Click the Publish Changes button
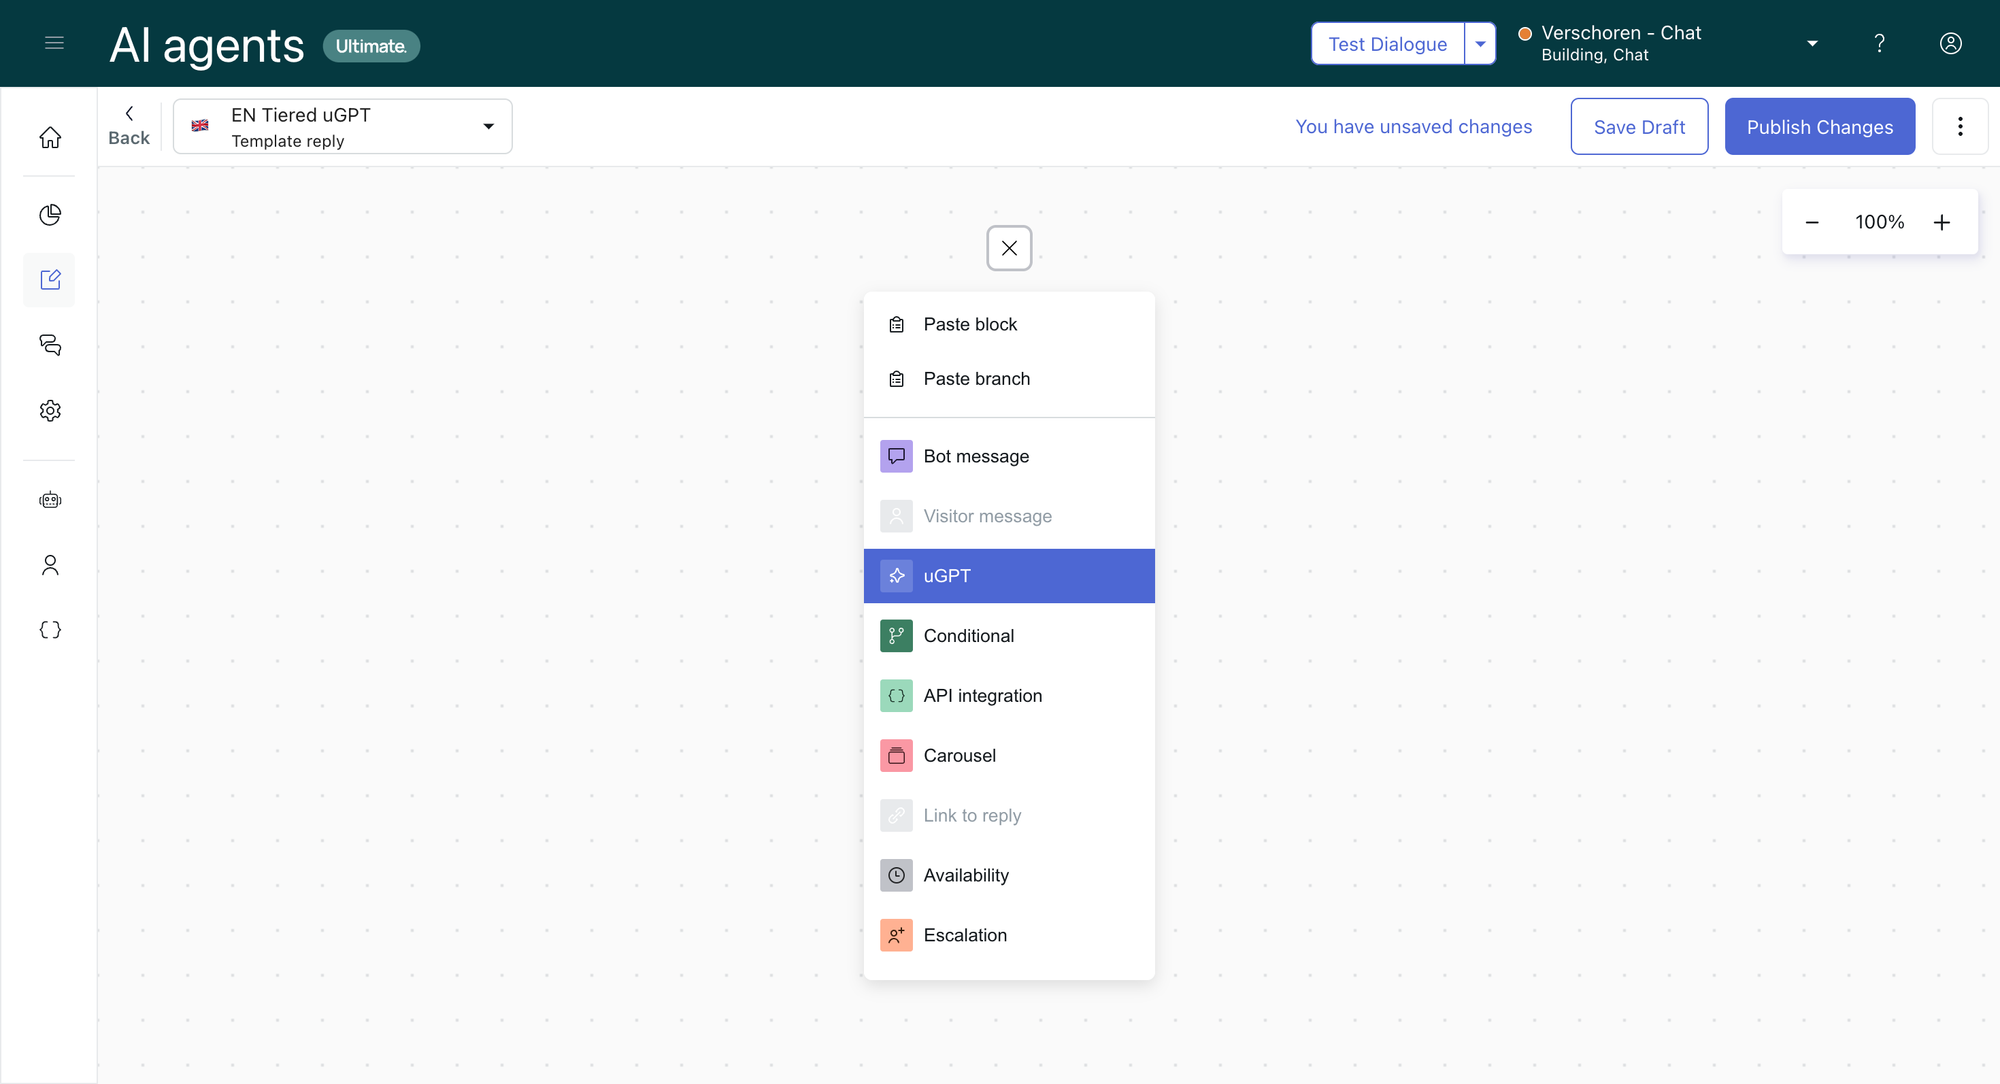 [x=1819, y=127]
